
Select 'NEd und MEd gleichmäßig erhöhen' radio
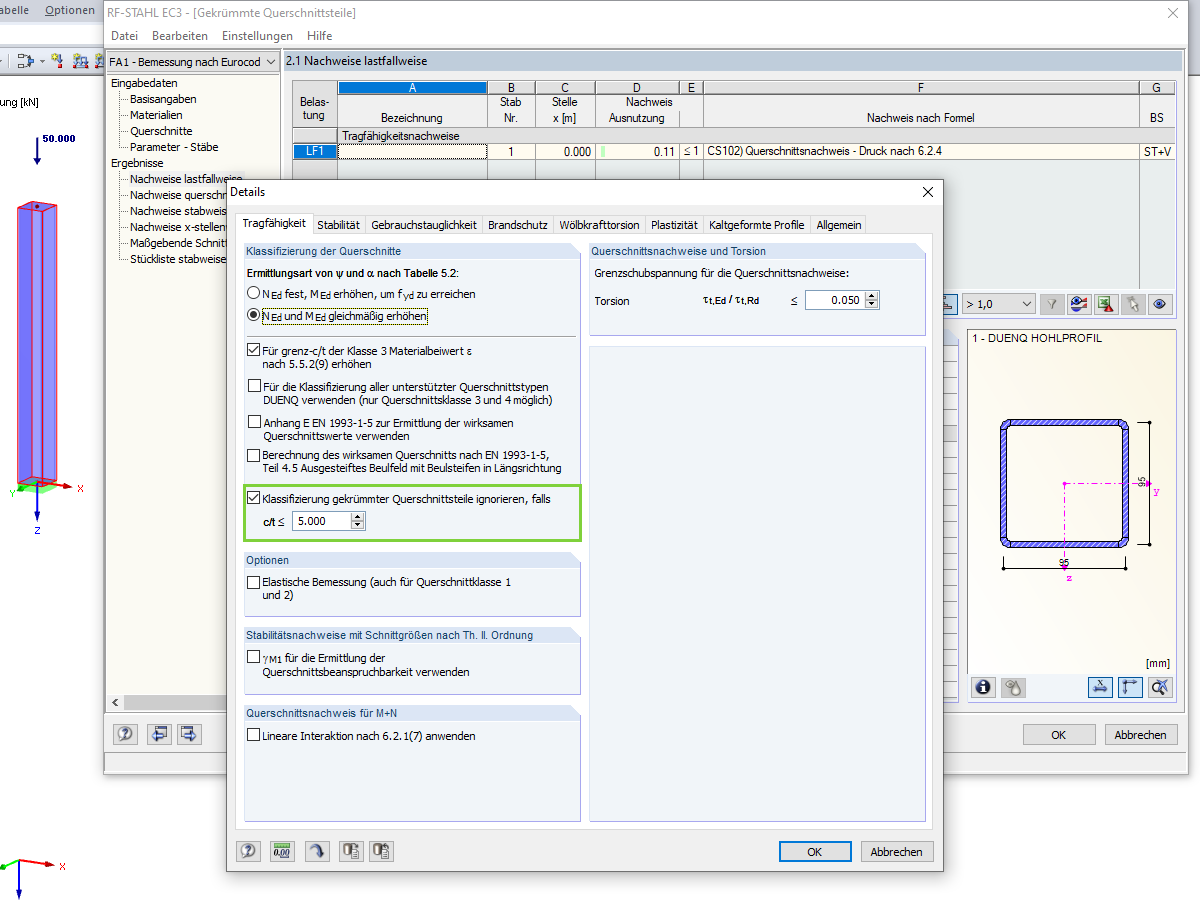(253, 316)
